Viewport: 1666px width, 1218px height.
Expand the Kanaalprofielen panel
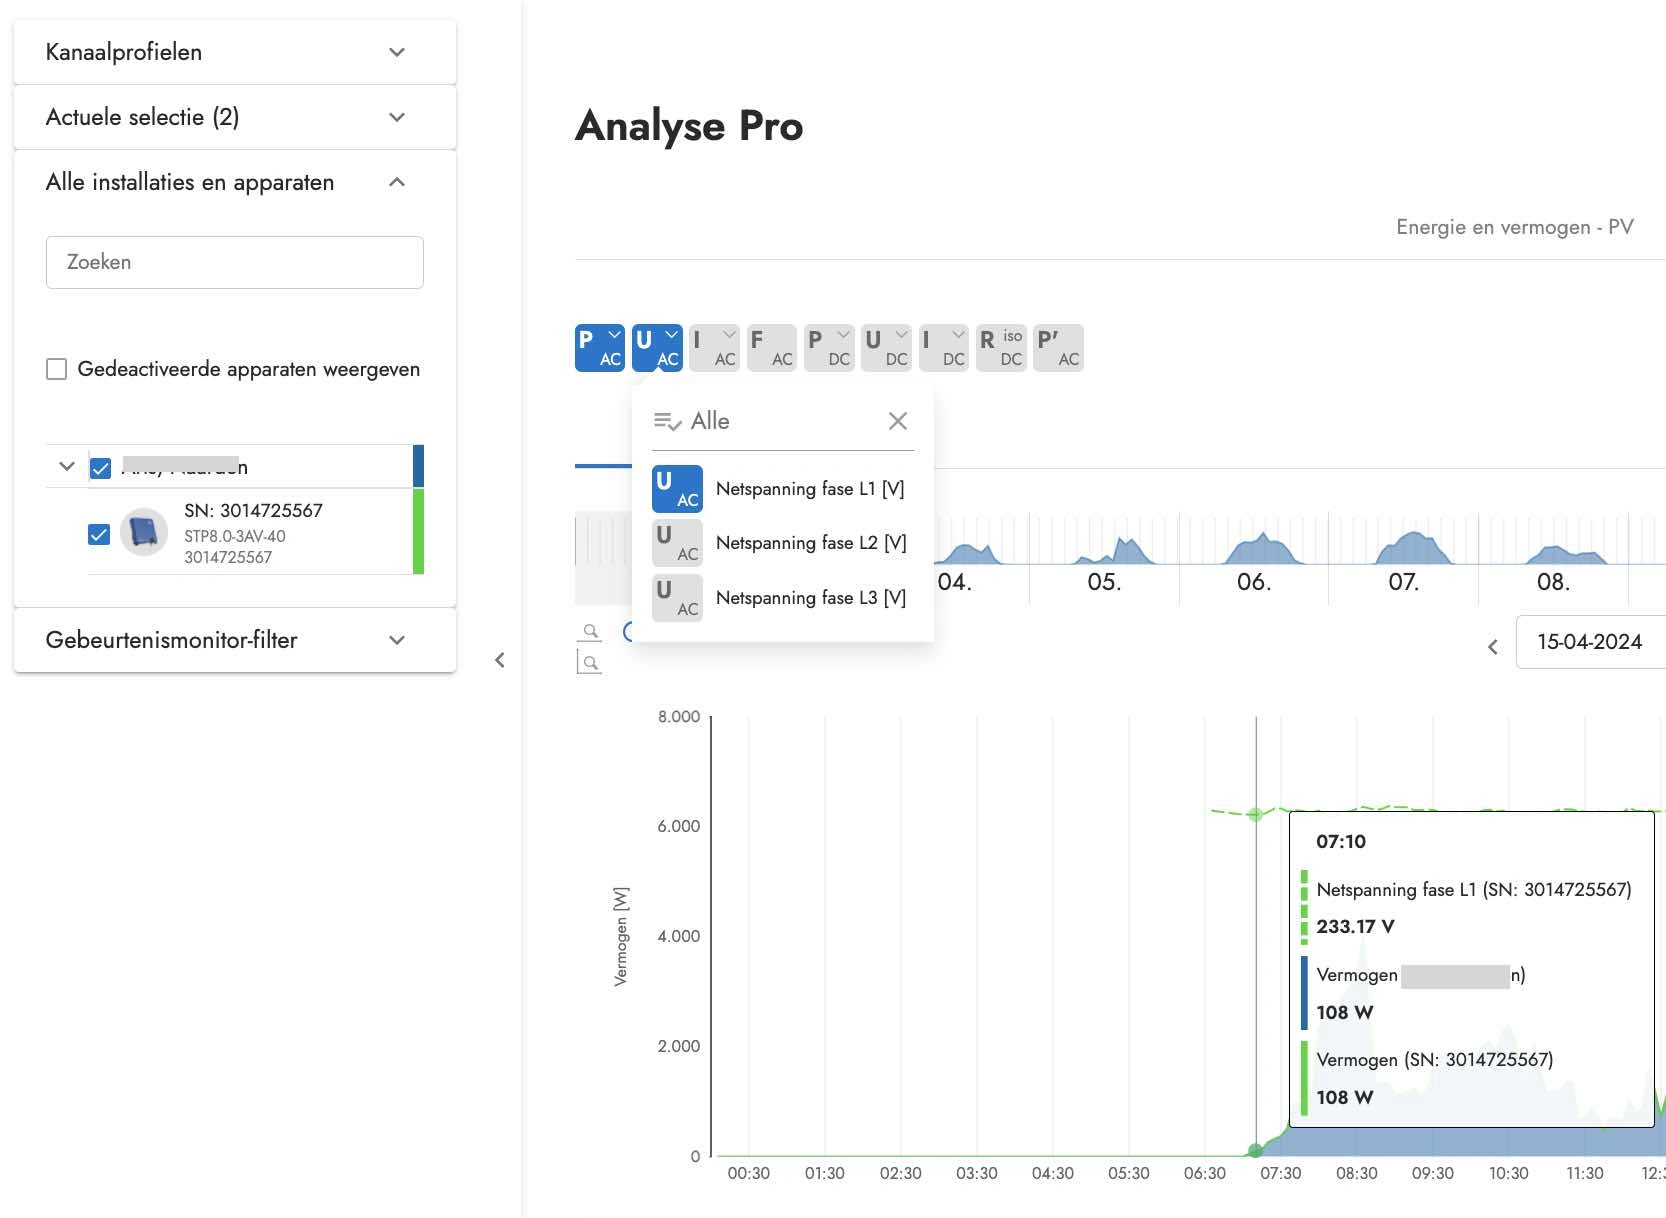[235, 52]
